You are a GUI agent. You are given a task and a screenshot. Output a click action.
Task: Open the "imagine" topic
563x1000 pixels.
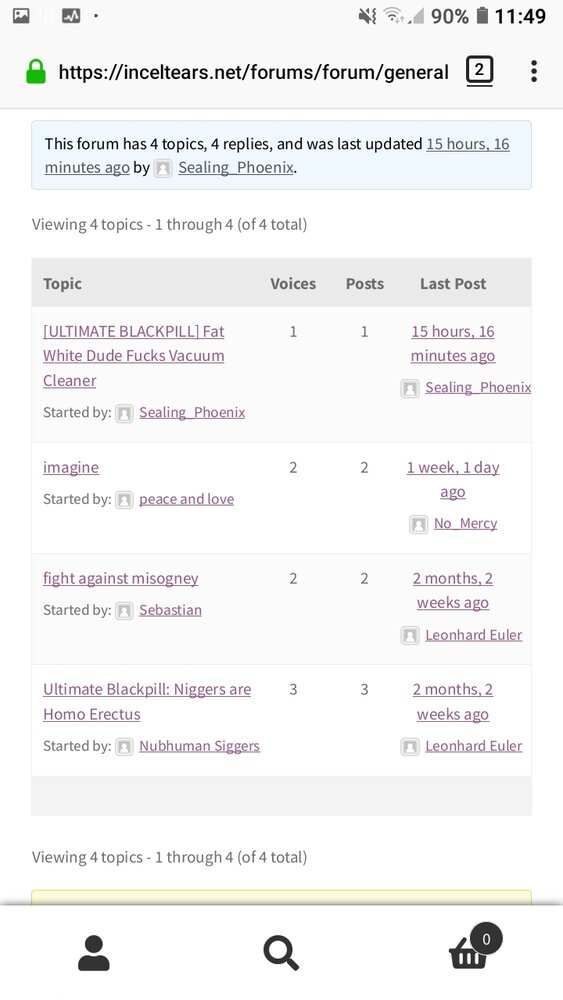coord(71,467)
